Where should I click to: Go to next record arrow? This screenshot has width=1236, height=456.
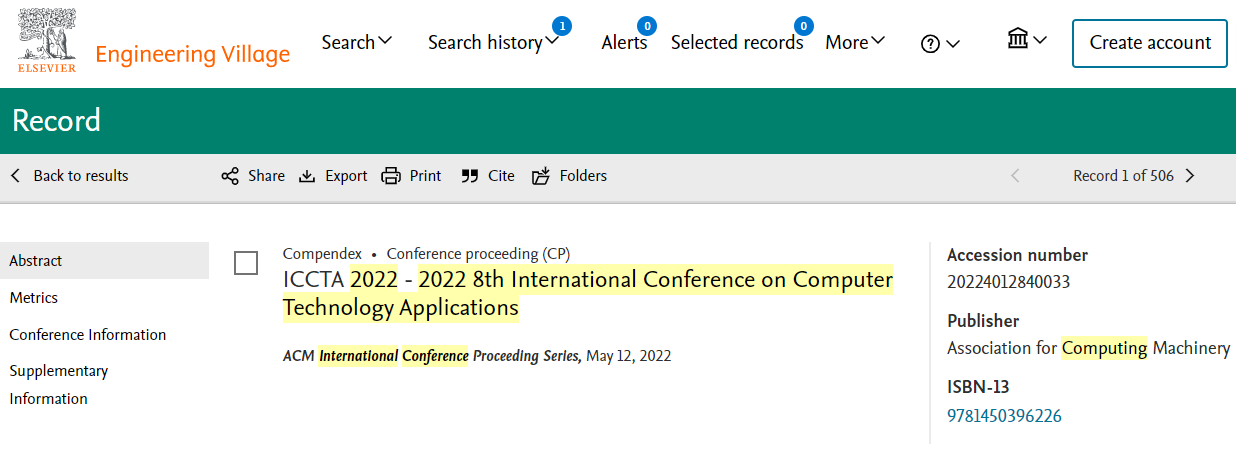coord(1190,176)
